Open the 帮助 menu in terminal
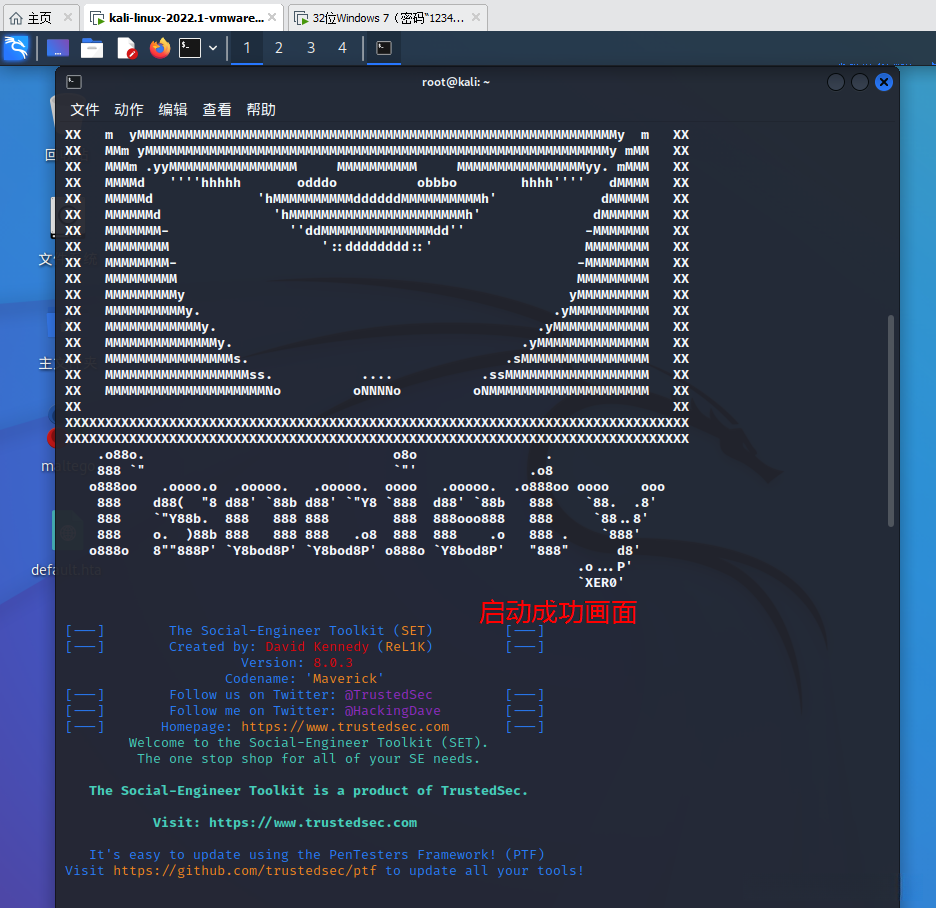 tap(261, 110)
